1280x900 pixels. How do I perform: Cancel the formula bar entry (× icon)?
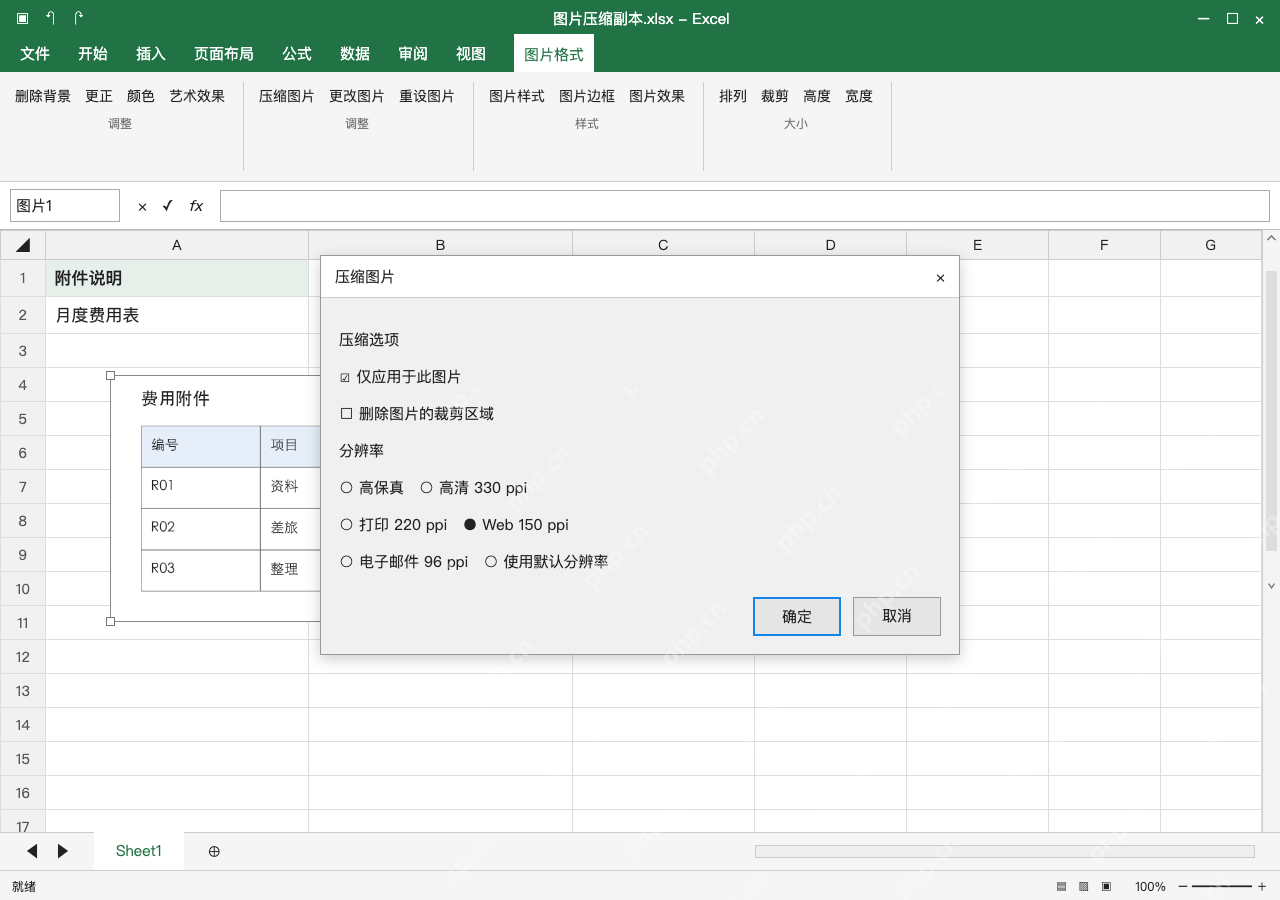142,206
